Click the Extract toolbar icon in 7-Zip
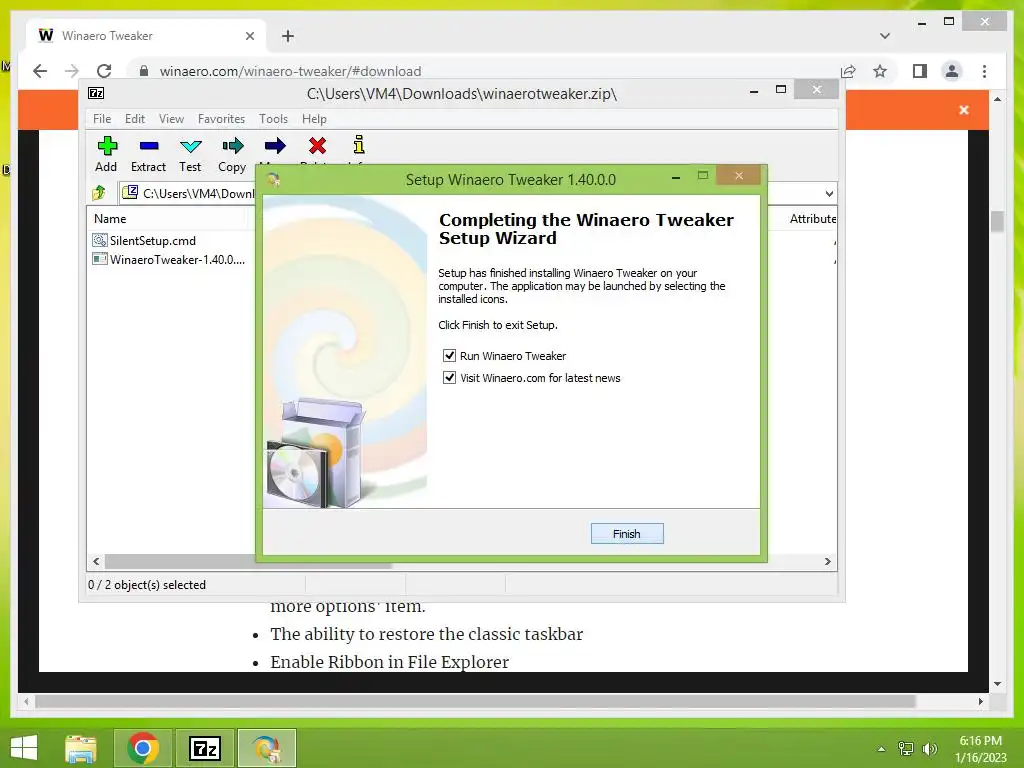Screen dimensions: 1024x768 coord(148,146)
